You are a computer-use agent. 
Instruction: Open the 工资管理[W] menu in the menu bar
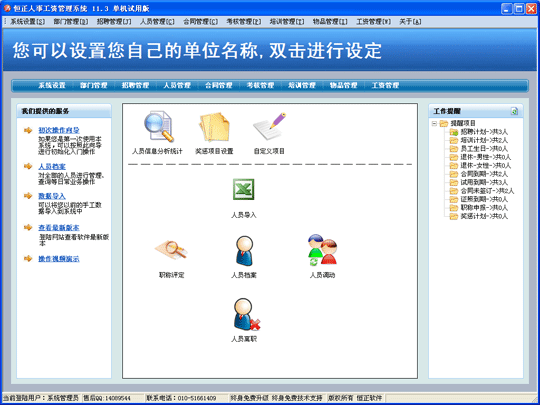coord(373,21)
